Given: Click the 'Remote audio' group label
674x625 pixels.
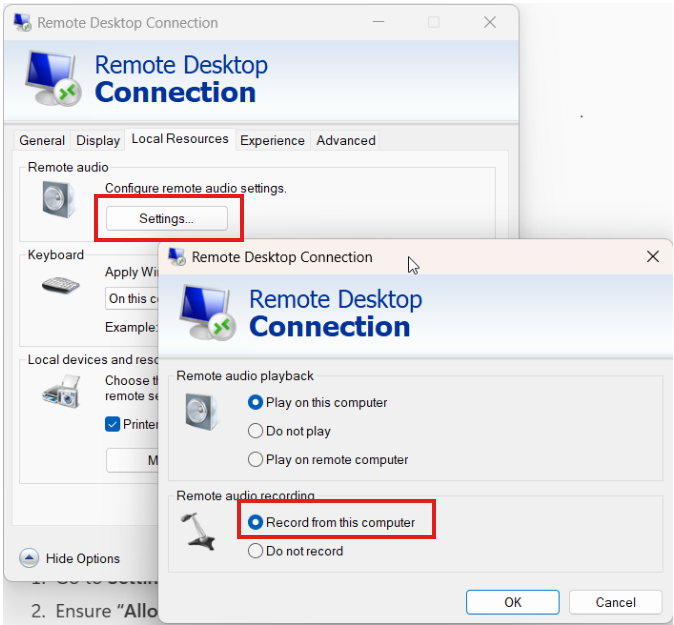Looking at the screenshot, I should coord(68,167).
